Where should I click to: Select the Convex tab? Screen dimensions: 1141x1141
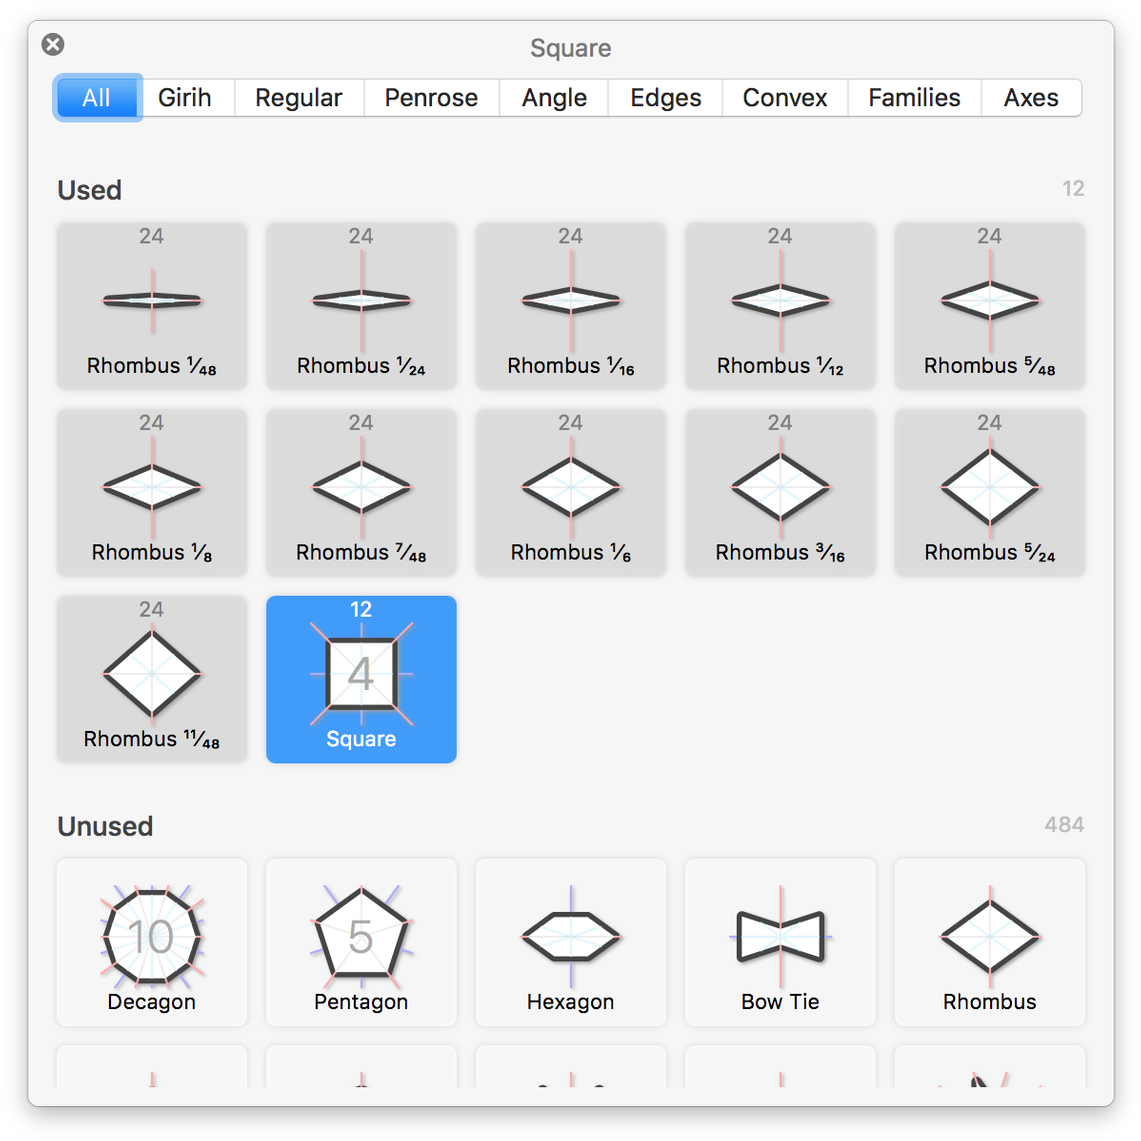tap(785, 98)
